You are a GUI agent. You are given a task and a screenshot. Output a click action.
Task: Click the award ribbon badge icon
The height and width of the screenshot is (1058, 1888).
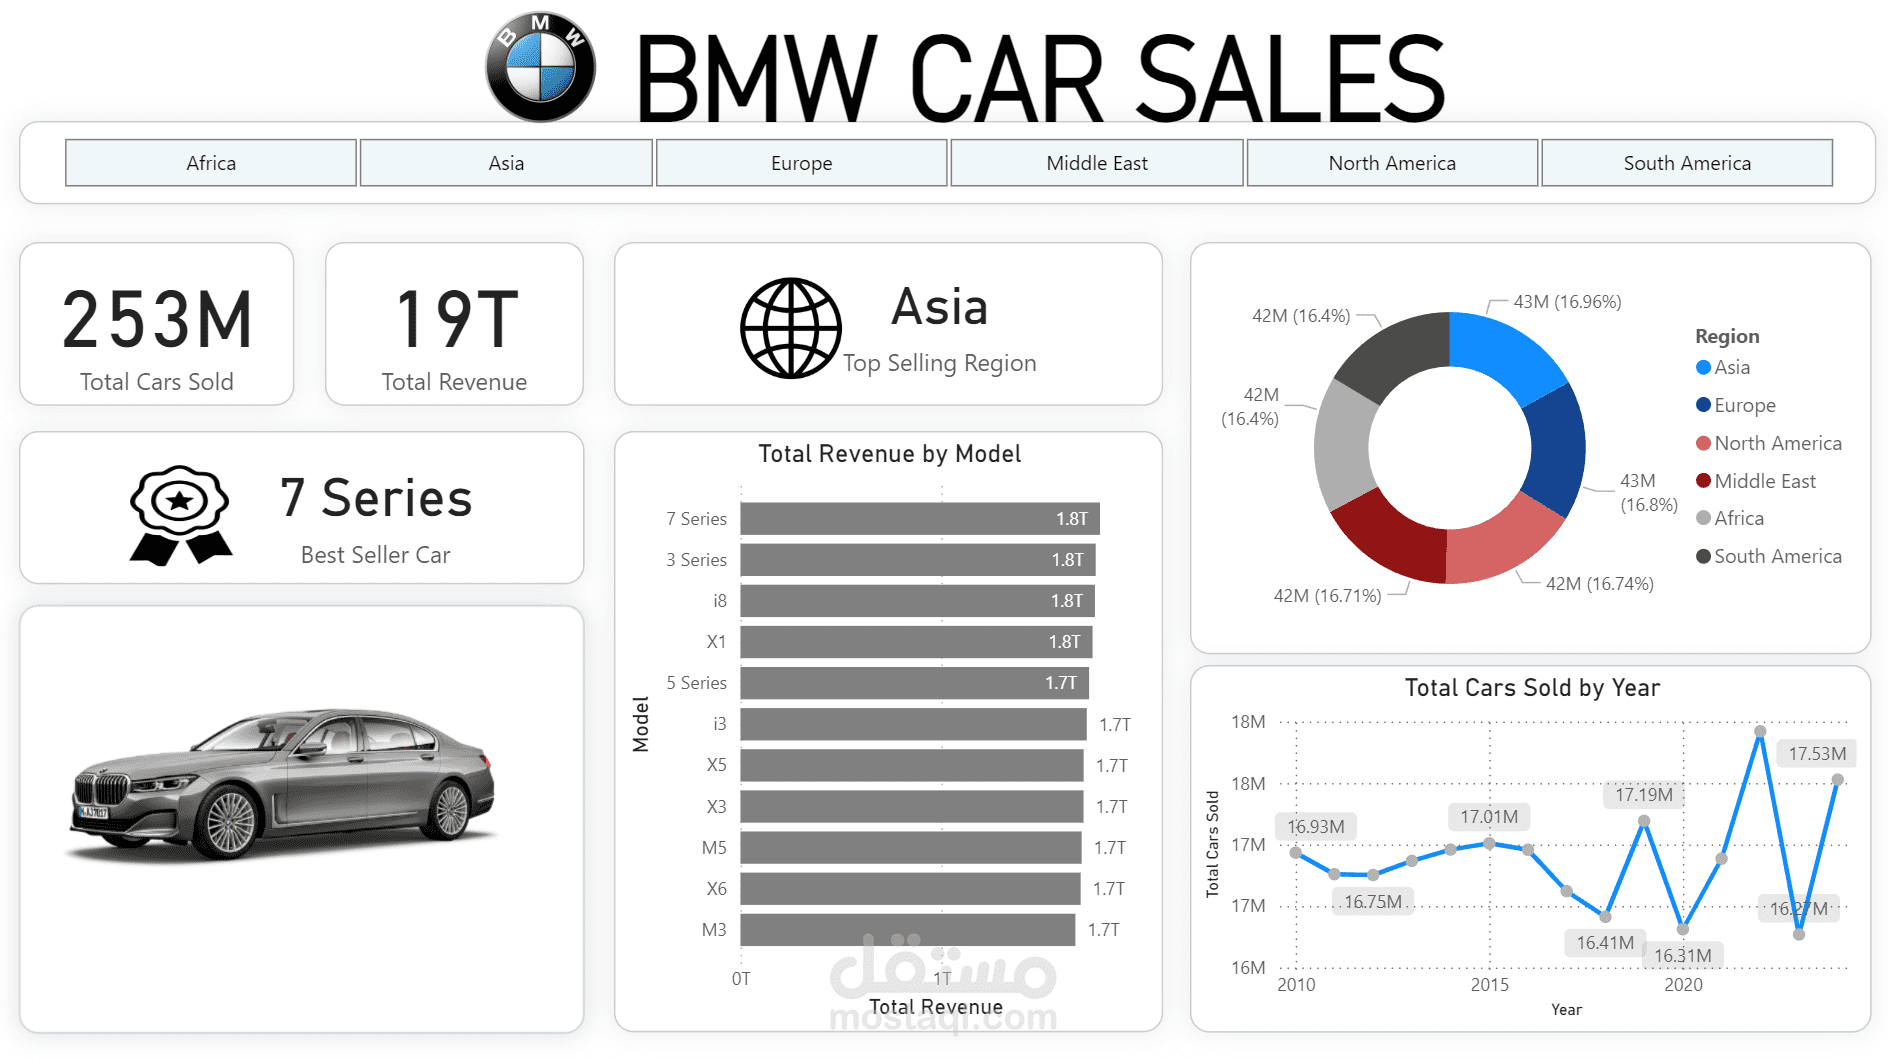tap(181, 515)
